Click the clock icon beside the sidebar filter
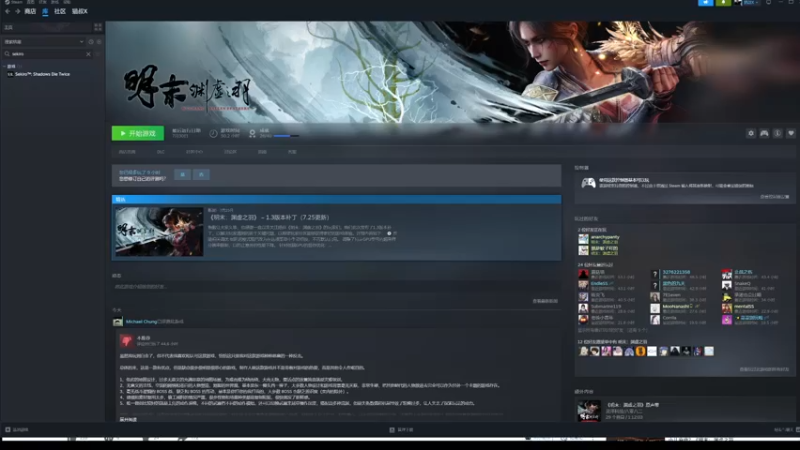The height and width of the screenshot is (450, 800). tap(91, 41)
